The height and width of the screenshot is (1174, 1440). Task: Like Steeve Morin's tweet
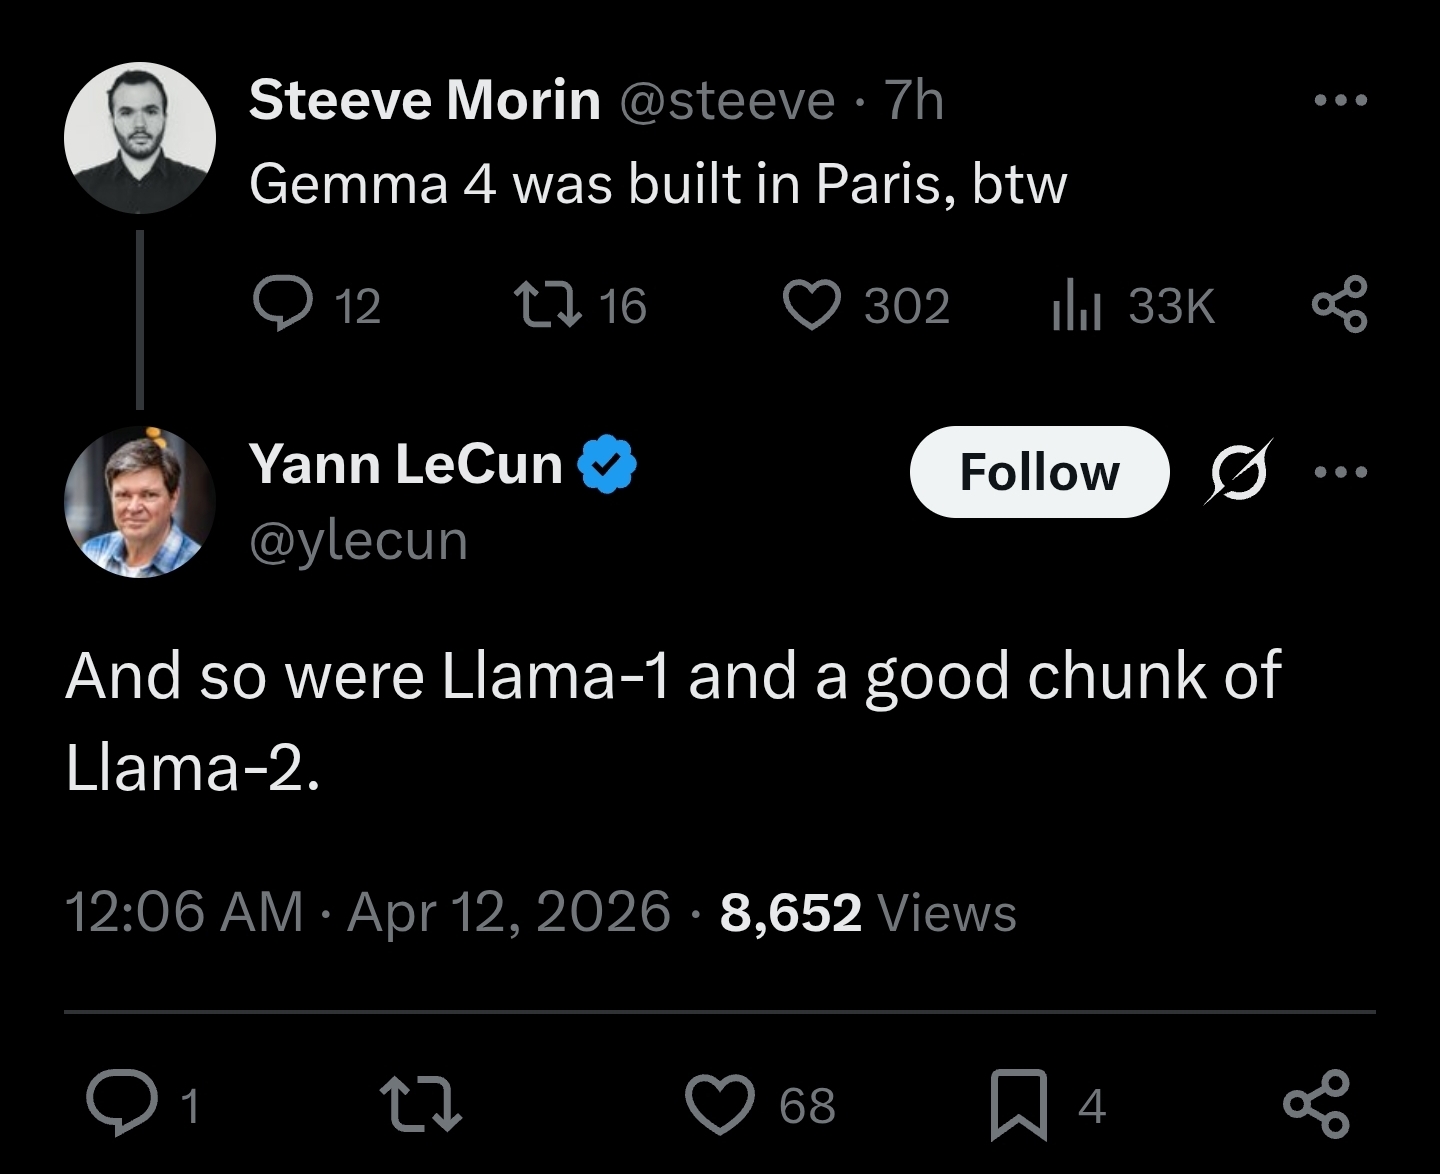pos(811,304)
